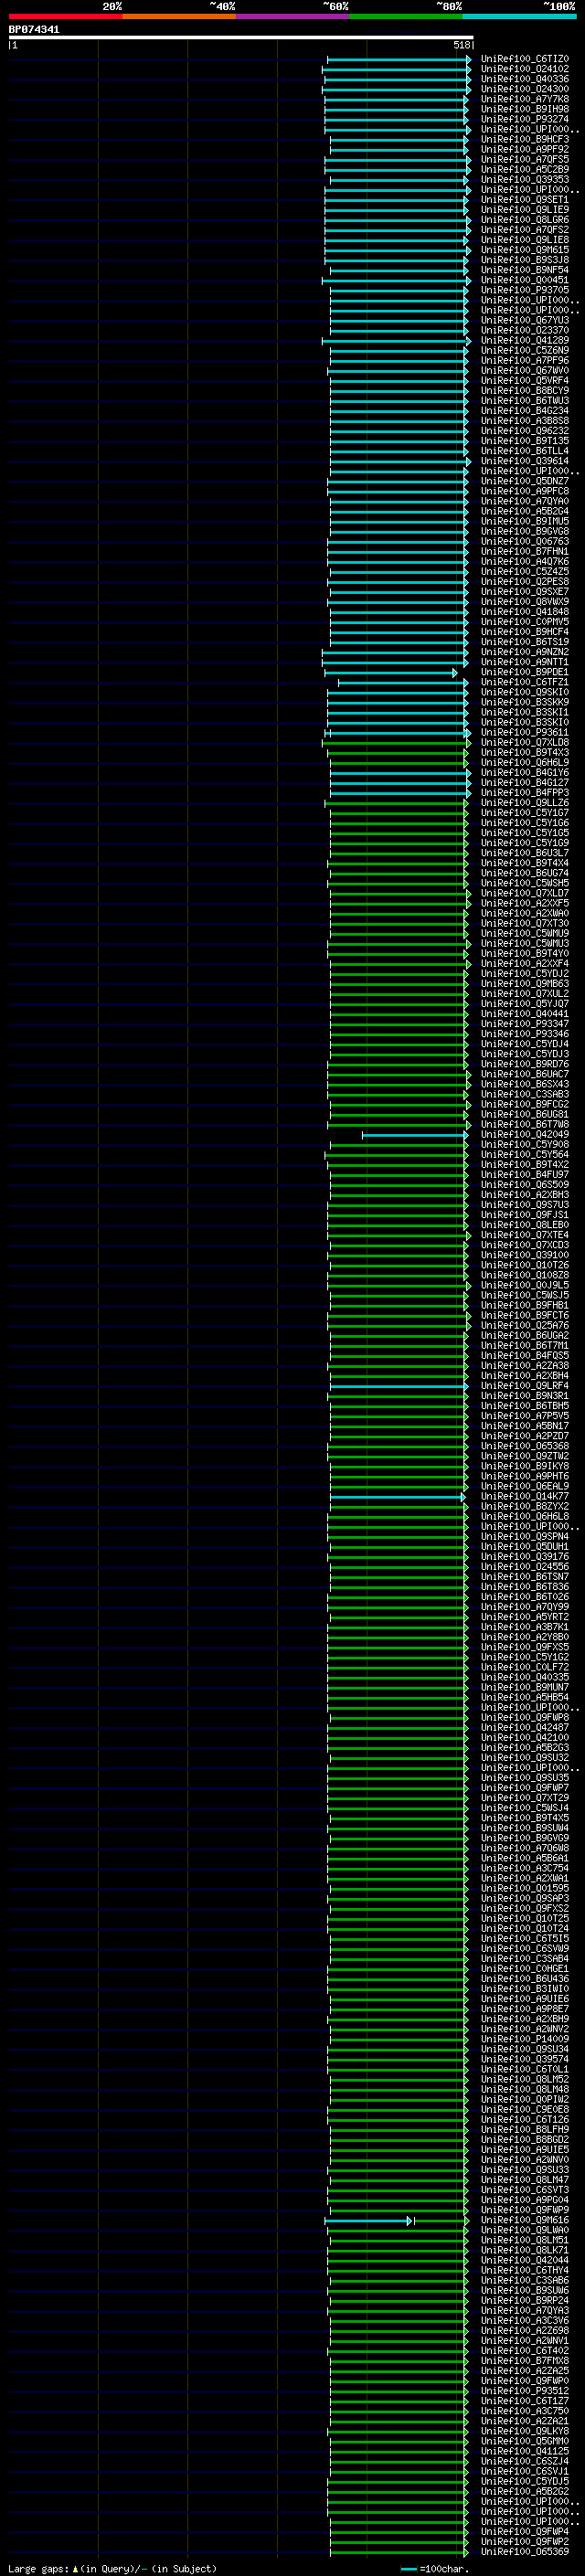Image resolution: width=585 pixels, height=2576 pixels.
Task: Open hit UniRef100_A7Y7K8
Action: click(524, 99)
